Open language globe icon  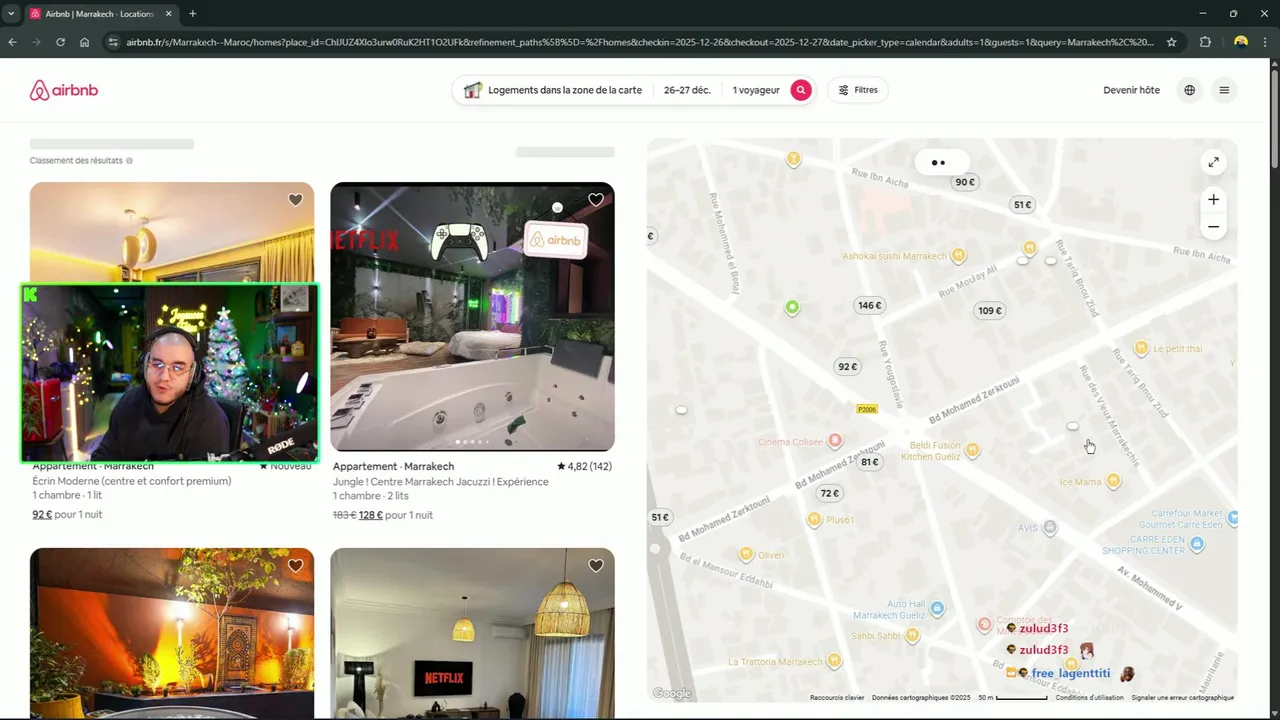point(1189,90)
